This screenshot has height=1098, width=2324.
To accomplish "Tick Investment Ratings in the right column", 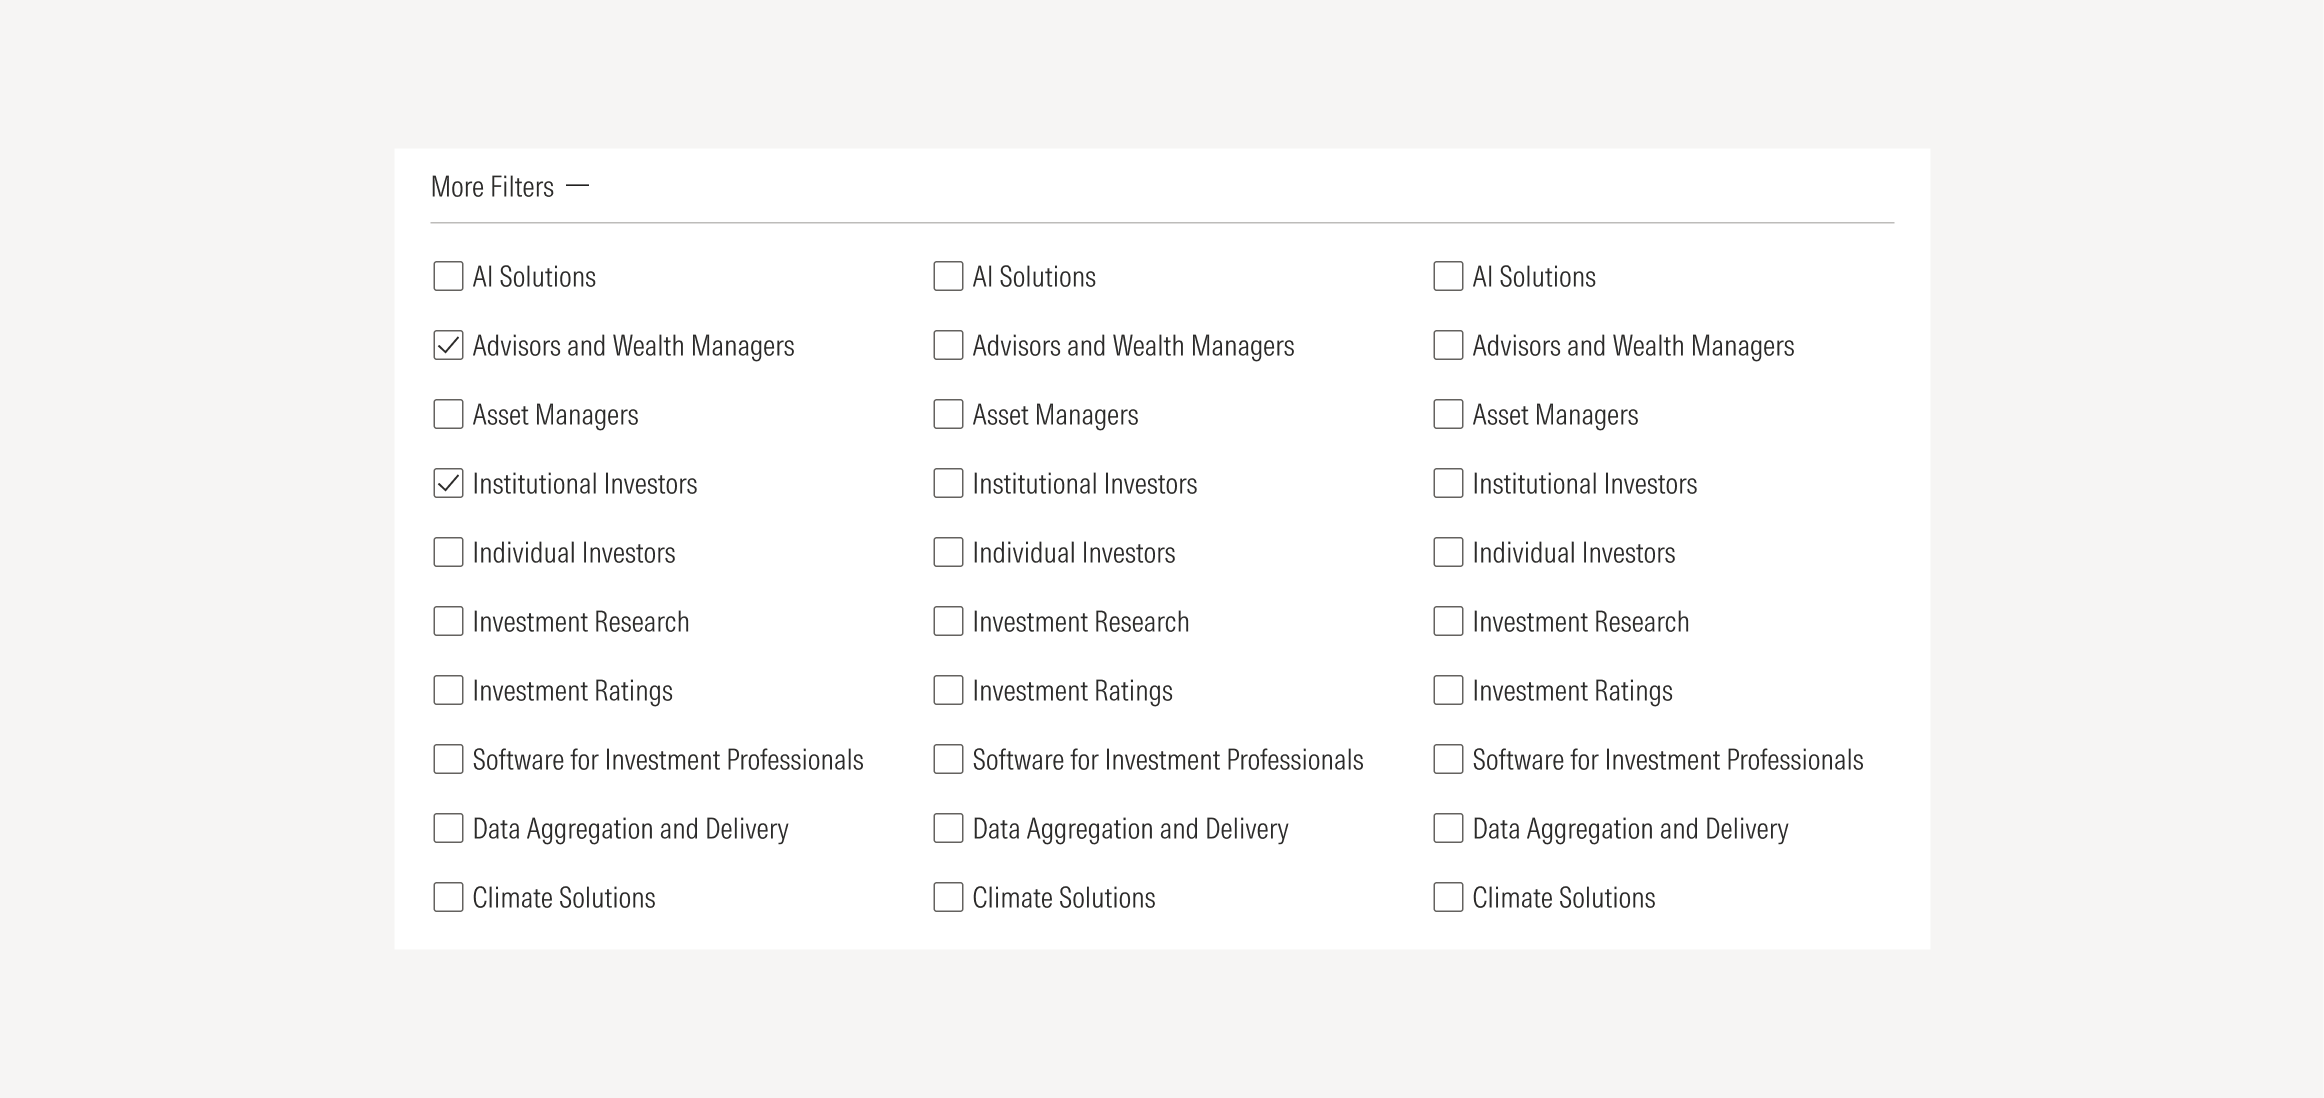I will click(x=1448, y=690).
